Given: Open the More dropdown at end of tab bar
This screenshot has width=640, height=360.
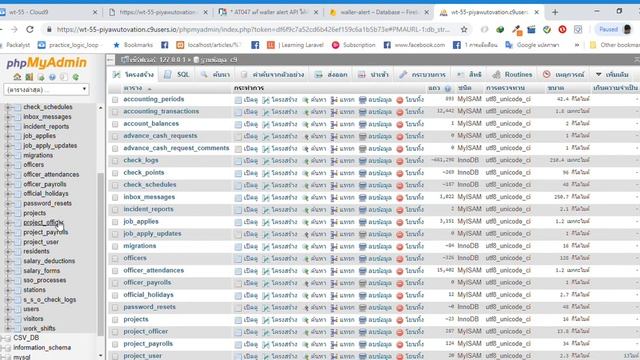Looking at the screenshot, I should (x=613, y=75).
